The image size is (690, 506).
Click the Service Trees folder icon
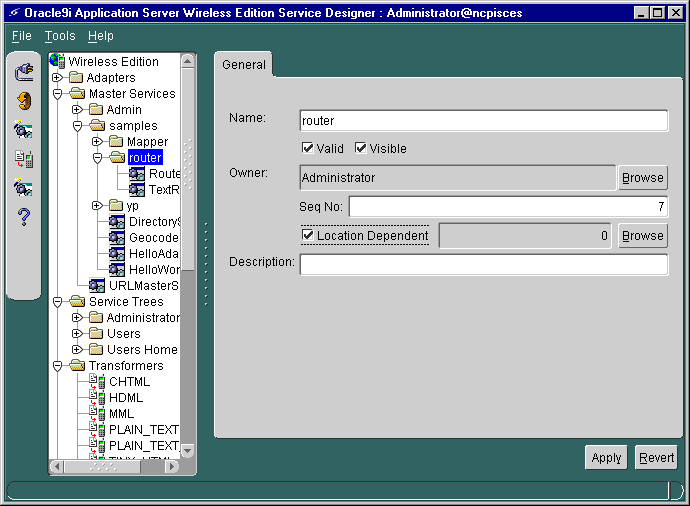[x=77, y=301]
